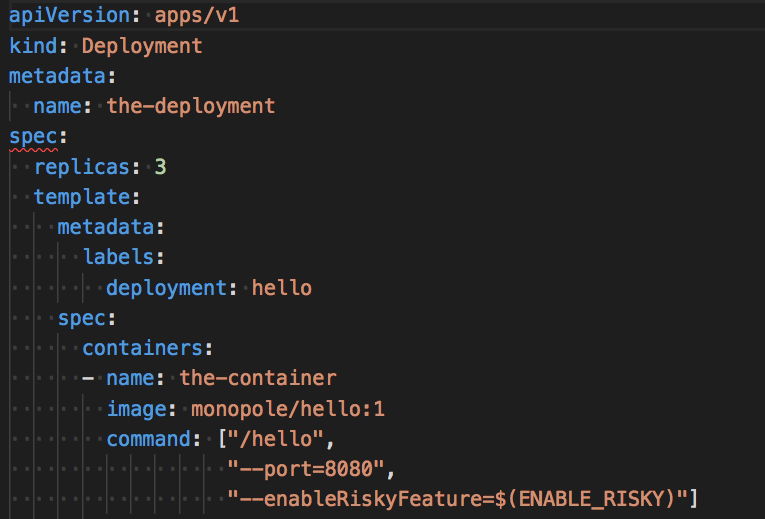Click the nested spec key below labels

pyautogui.click(x=81, y=319)
